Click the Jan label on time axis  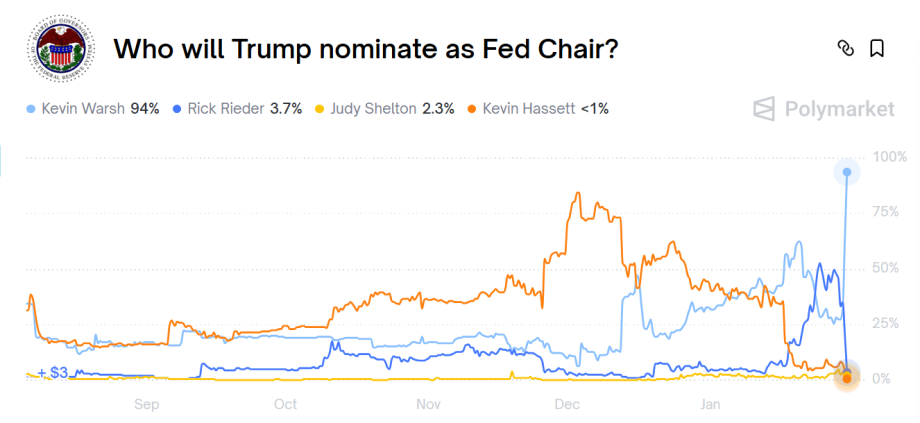click(x=709, y=404)
